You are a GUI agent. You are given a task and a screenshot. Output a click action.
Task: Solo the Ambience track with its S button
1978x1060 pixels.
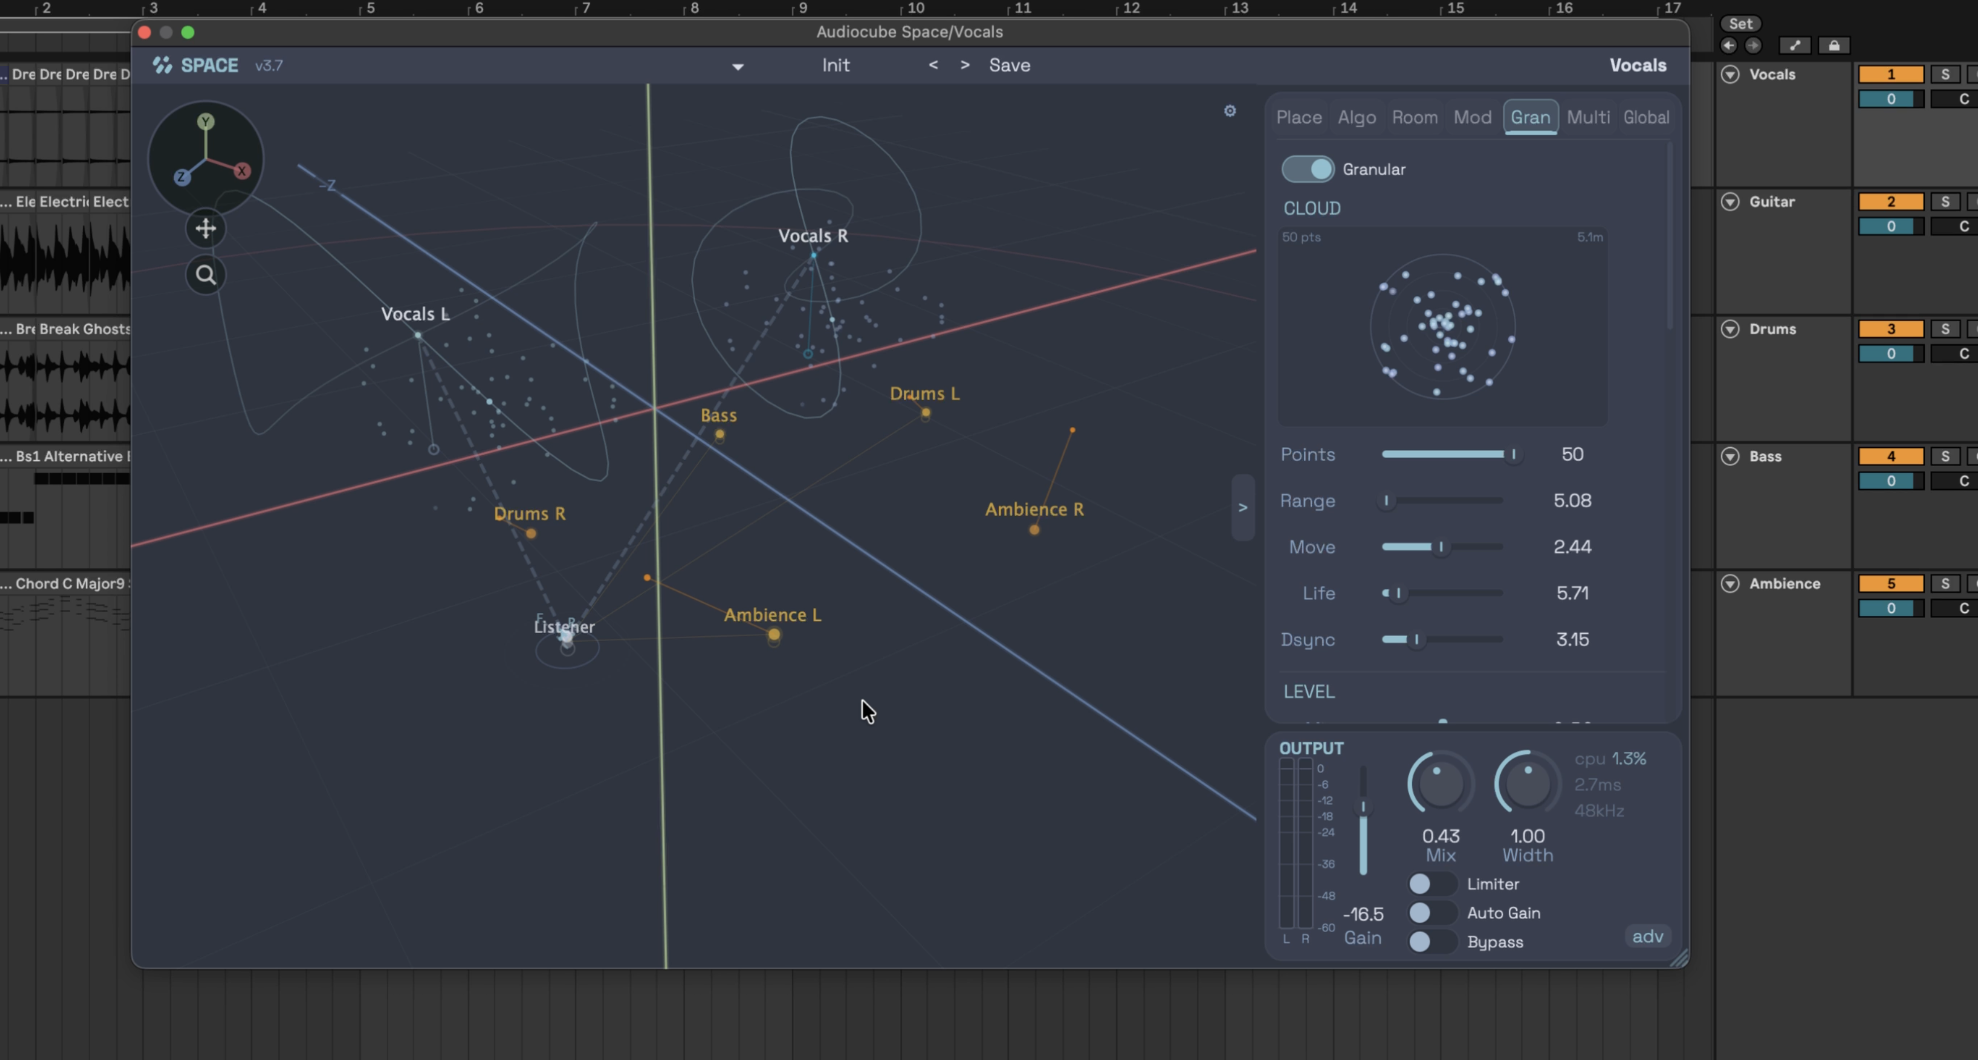tap(1945, 583)
